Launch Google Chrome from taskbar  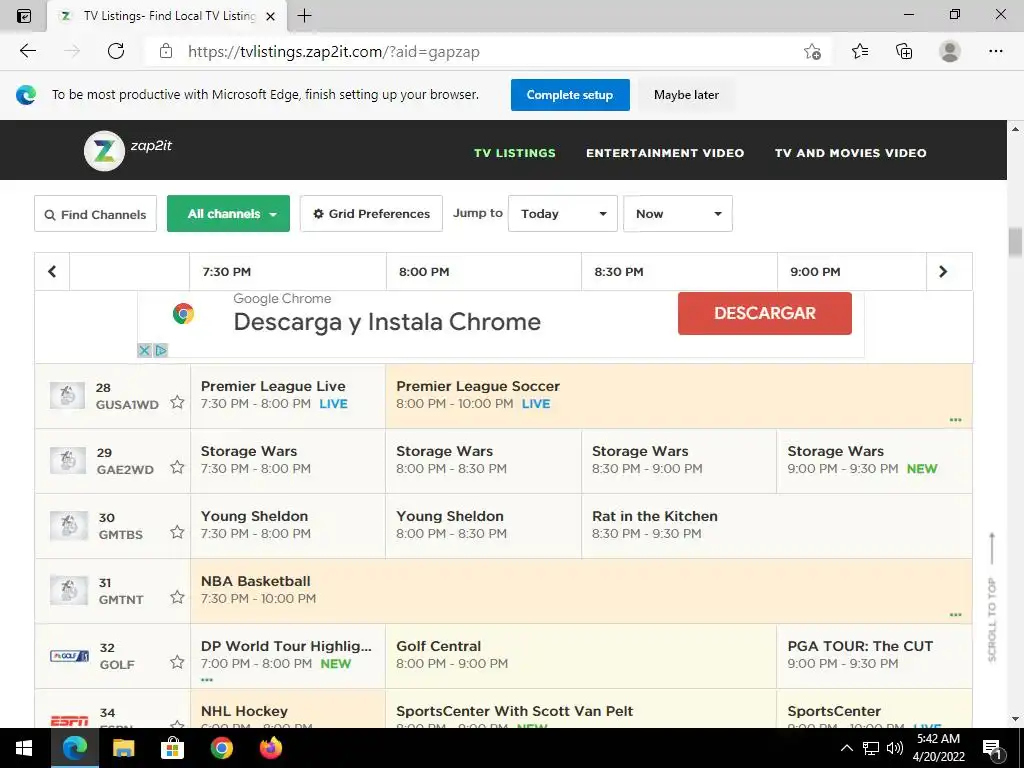(221, 748)
